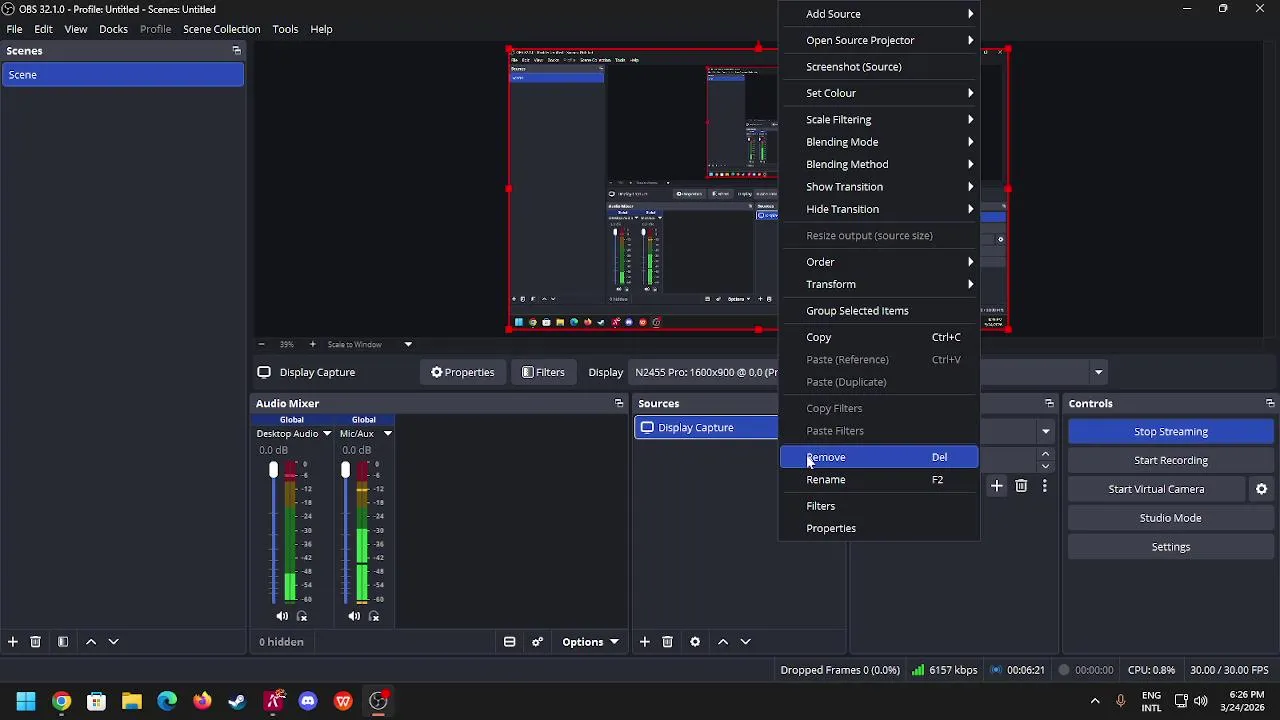Open Display selection dropdown arrow

1098,372
